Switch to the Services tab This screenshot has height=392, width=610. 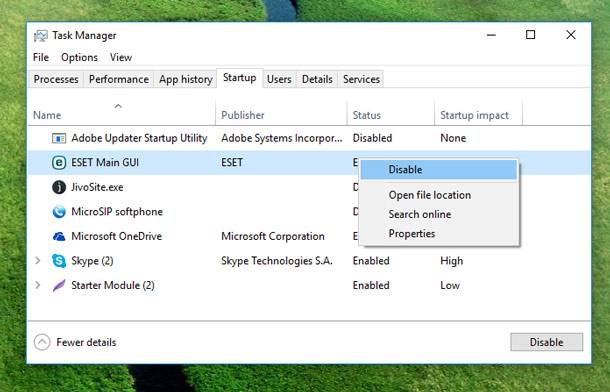pos(361,79)
